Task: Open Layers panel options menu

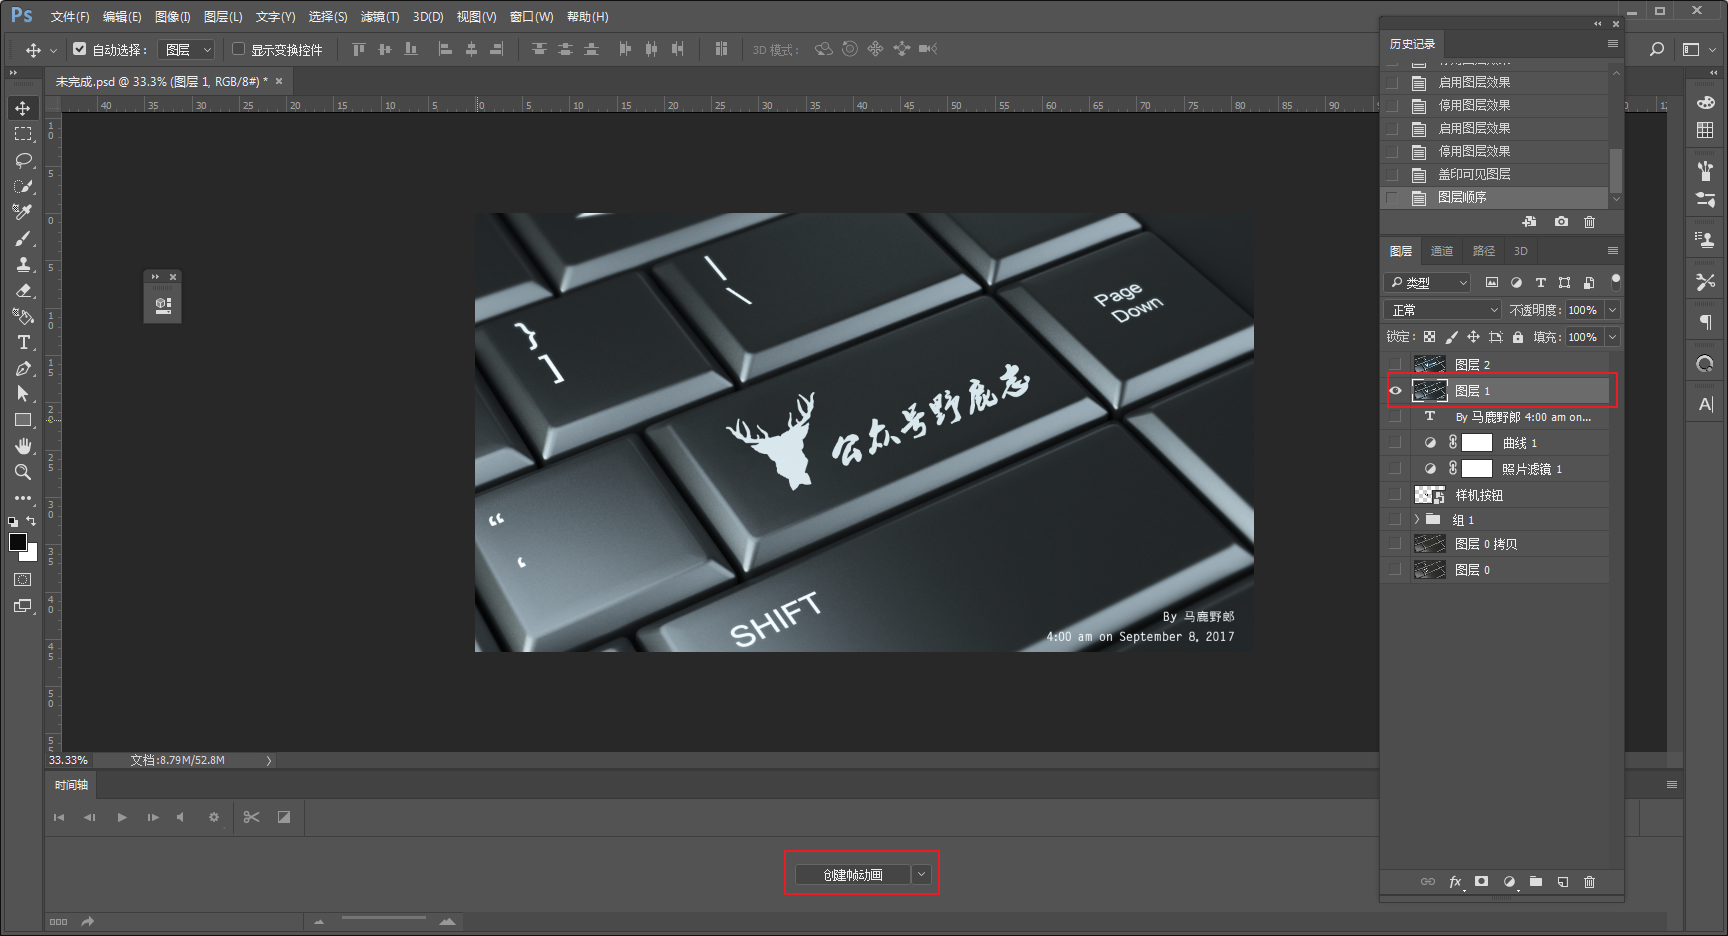Action: tap(1612, 250)
